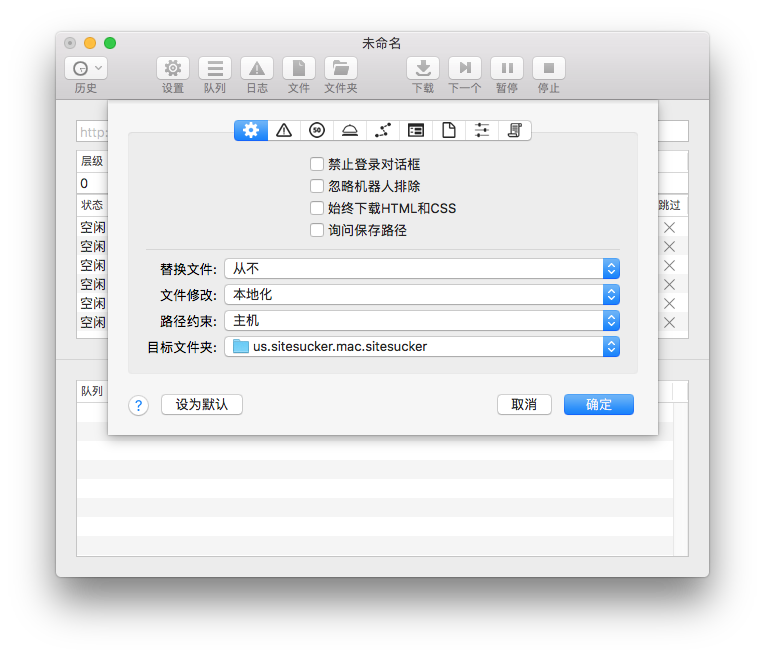Enable 禁止登录对话框 checkbox
Screen dimensions: 765x657
pos(317,164)
